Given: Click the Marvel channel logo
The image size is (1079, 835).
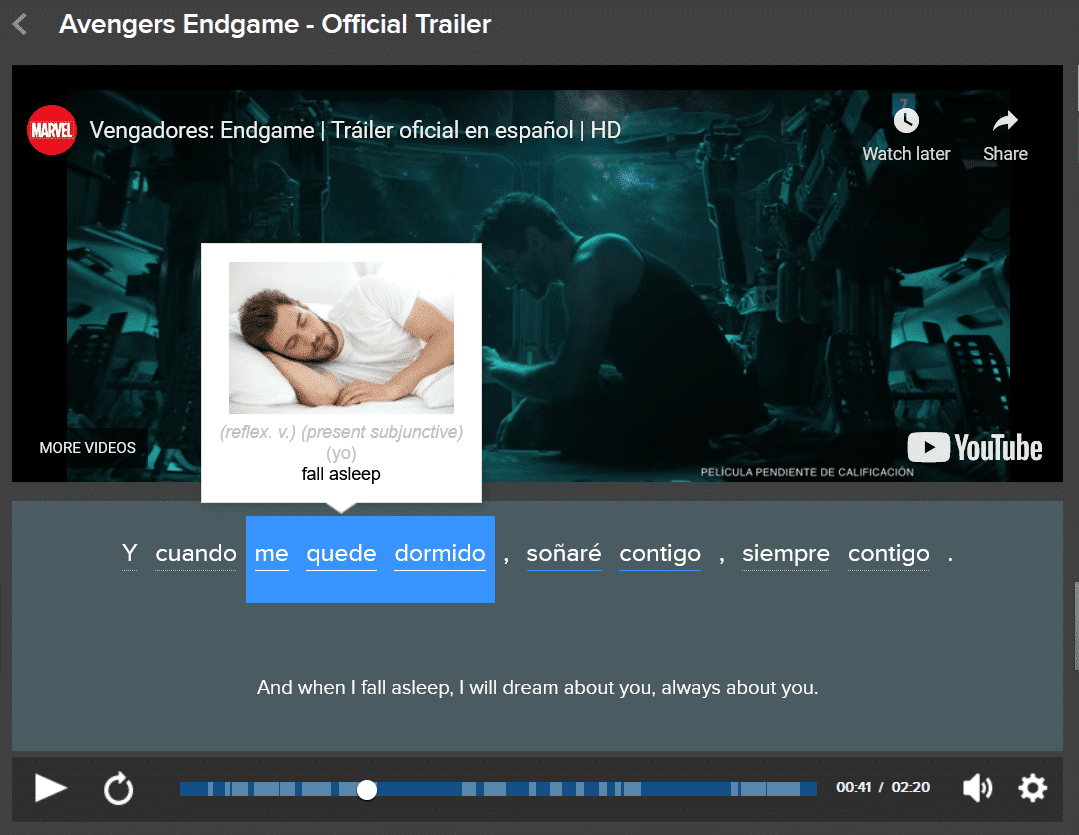Looking at the screenshot, I should point(52,130).
